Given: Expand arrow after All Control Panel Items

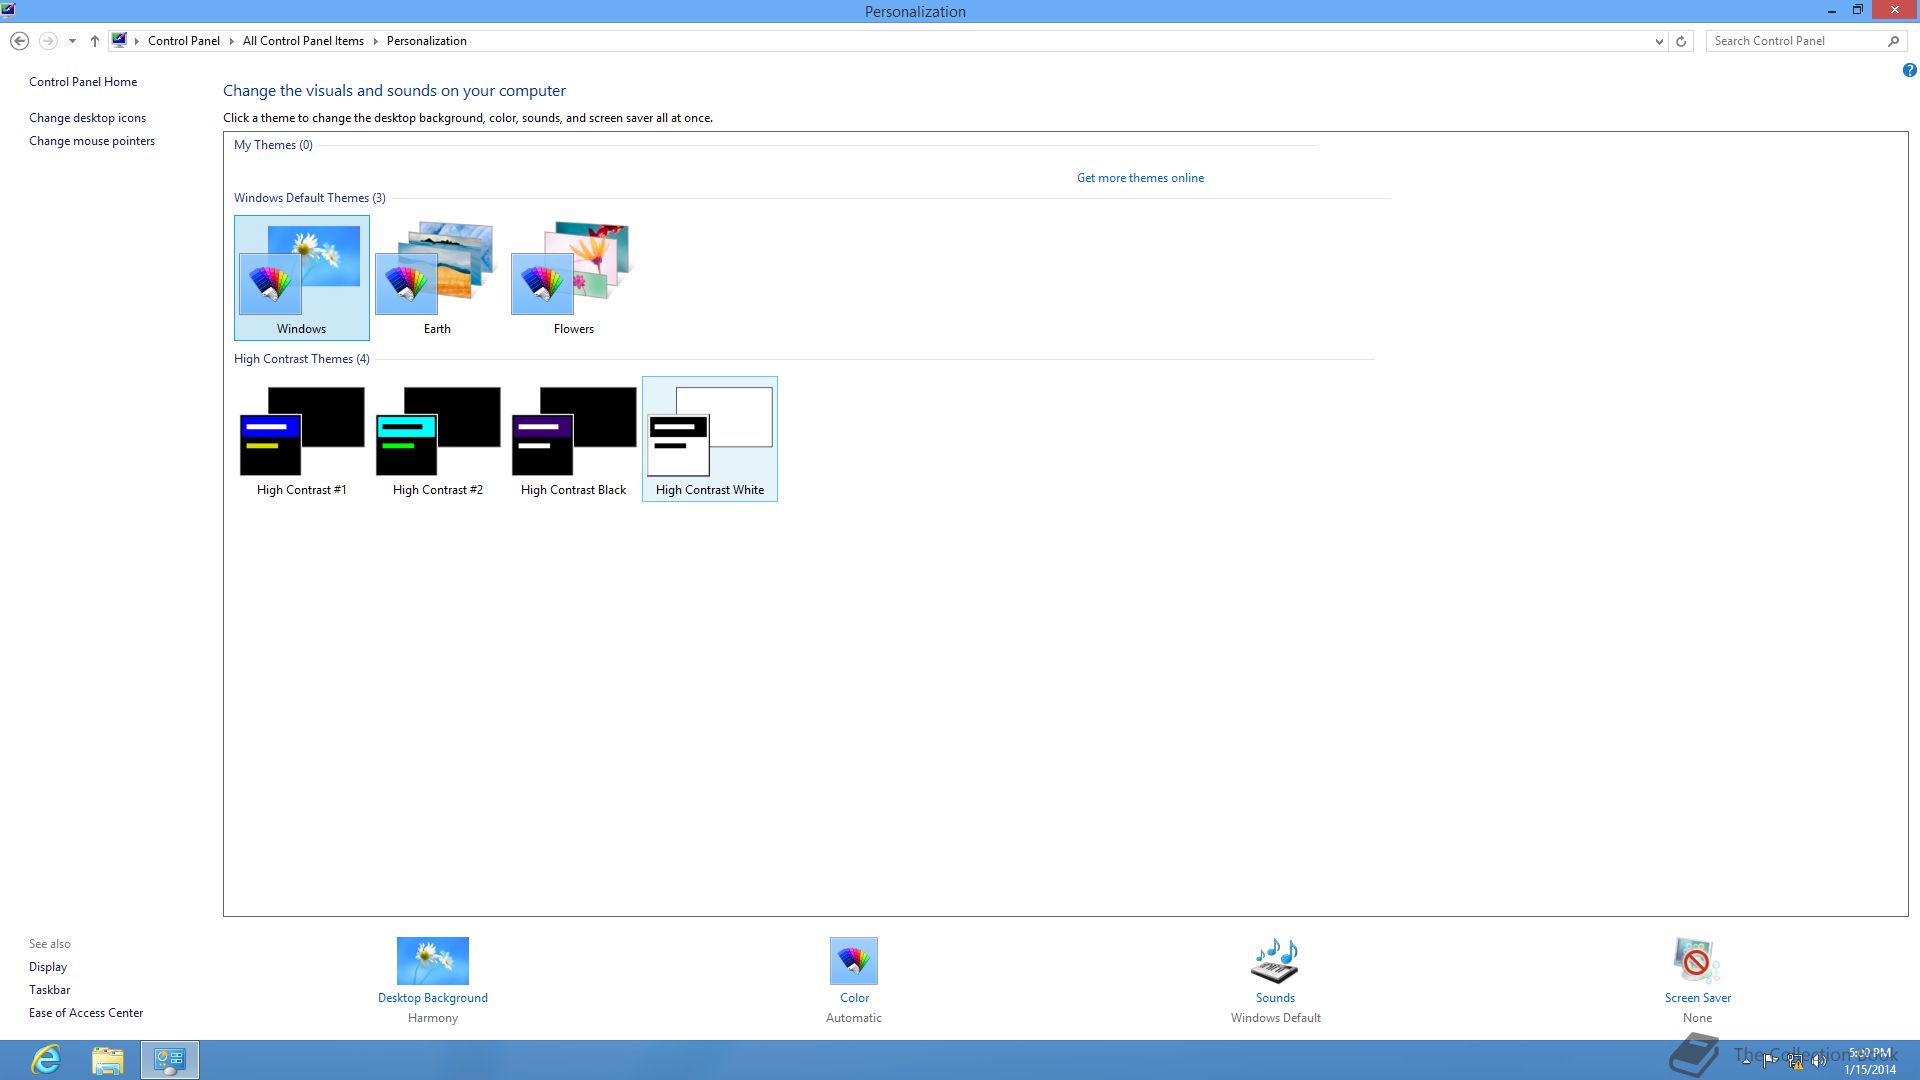Looking at the screenshot, I should 376,41.
